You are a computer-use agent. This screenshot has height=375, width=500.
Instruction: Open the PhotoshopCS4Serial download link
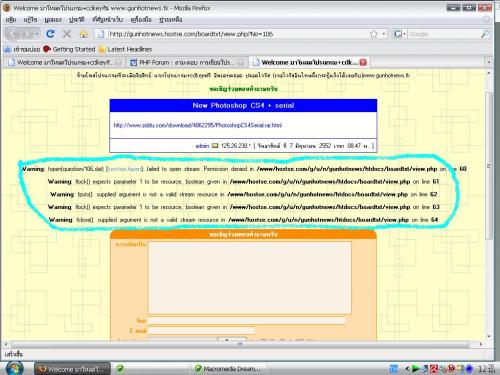(x=198, y=125)
